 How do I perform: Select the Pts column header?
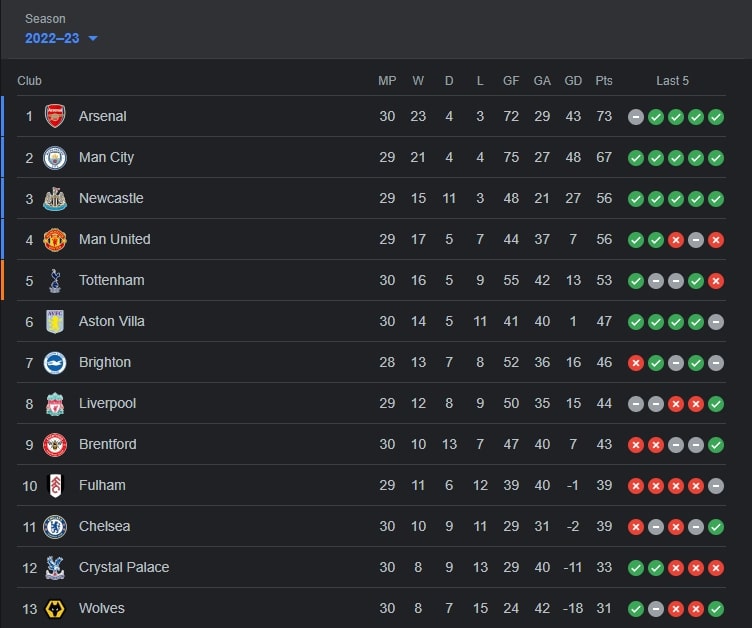604,81
